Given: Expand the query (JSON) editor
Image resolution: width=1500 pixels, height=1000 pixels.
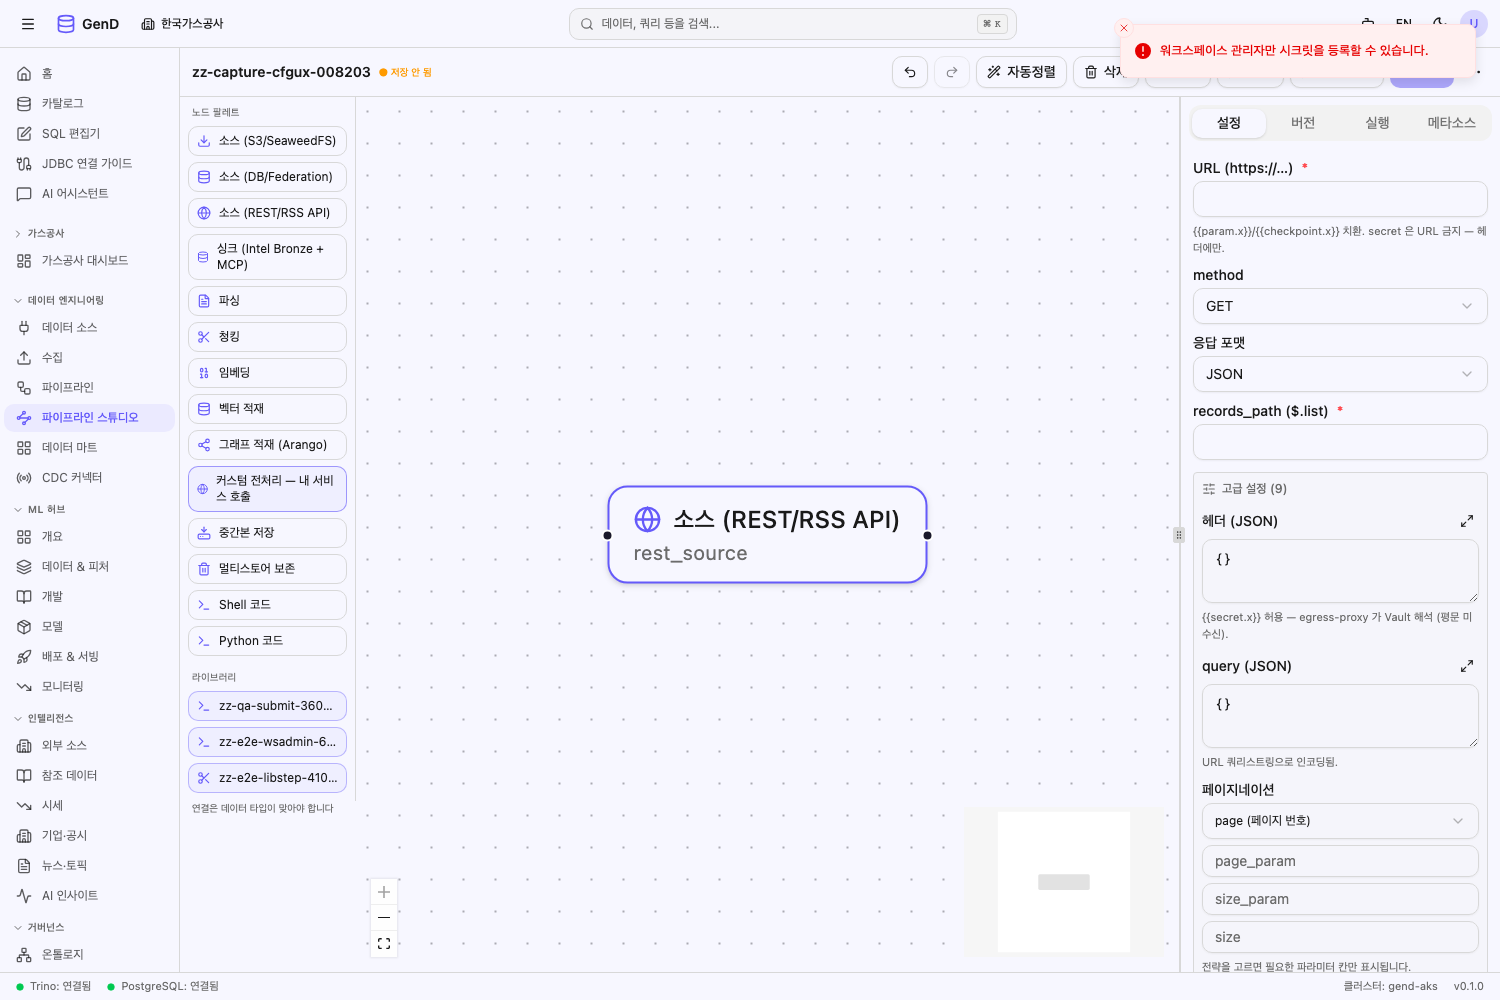Looking at the screenshot, I should click(1467, 666).
